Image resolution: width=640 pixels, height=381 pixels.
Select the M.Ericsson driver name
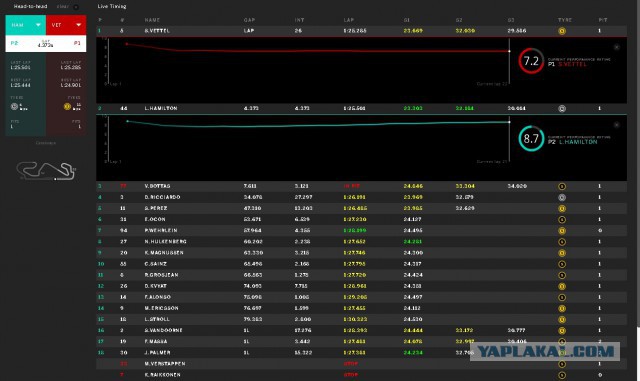pyautogui.click(x=161, y=308)
